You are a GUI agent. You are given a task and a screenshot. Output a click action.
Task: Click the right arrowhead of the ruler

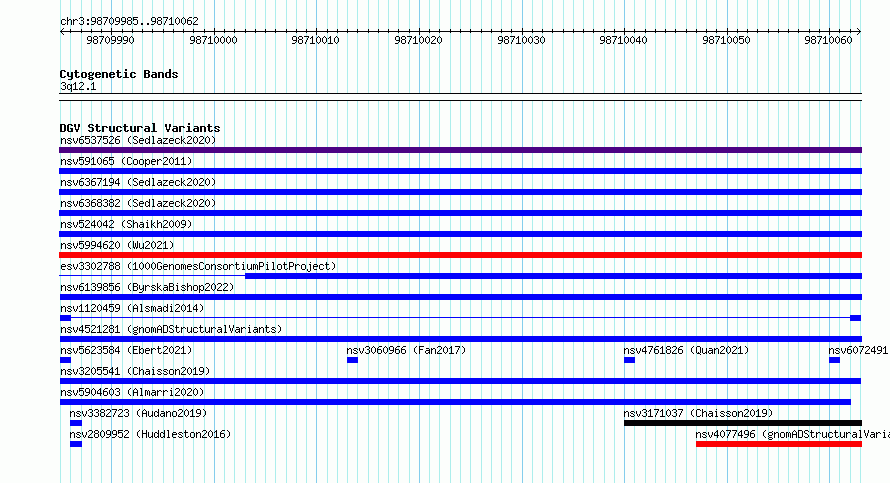pos(859,31)
